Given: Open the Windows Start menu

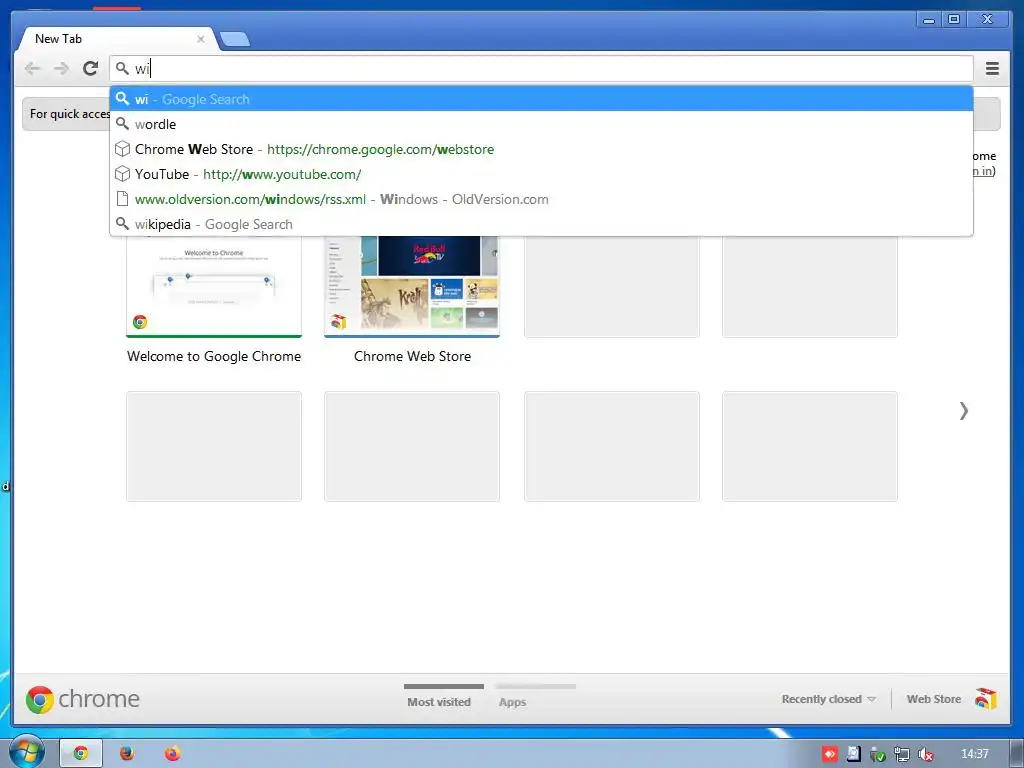Looking at the screenshot, I should click(25, 752).
